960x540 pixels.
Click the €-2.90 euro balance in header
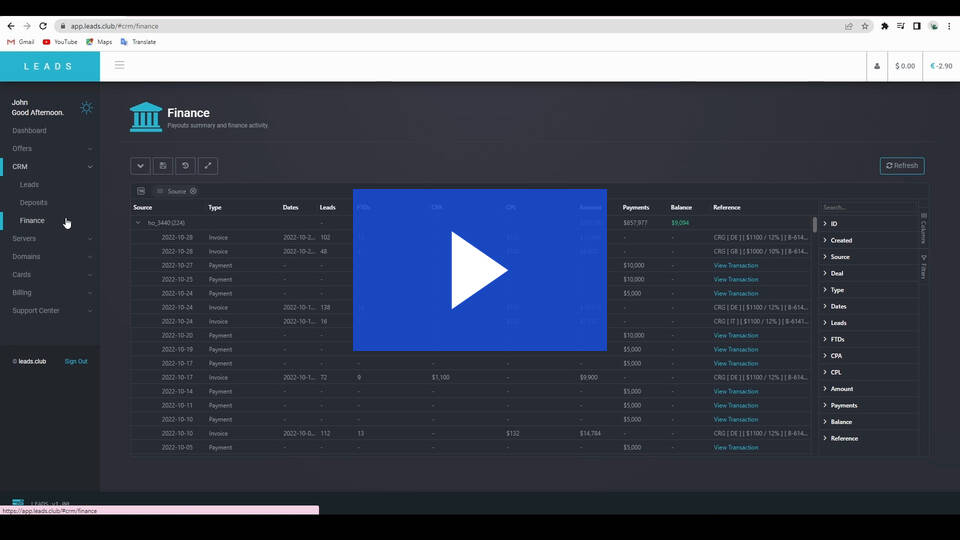[x=941, y=66]
